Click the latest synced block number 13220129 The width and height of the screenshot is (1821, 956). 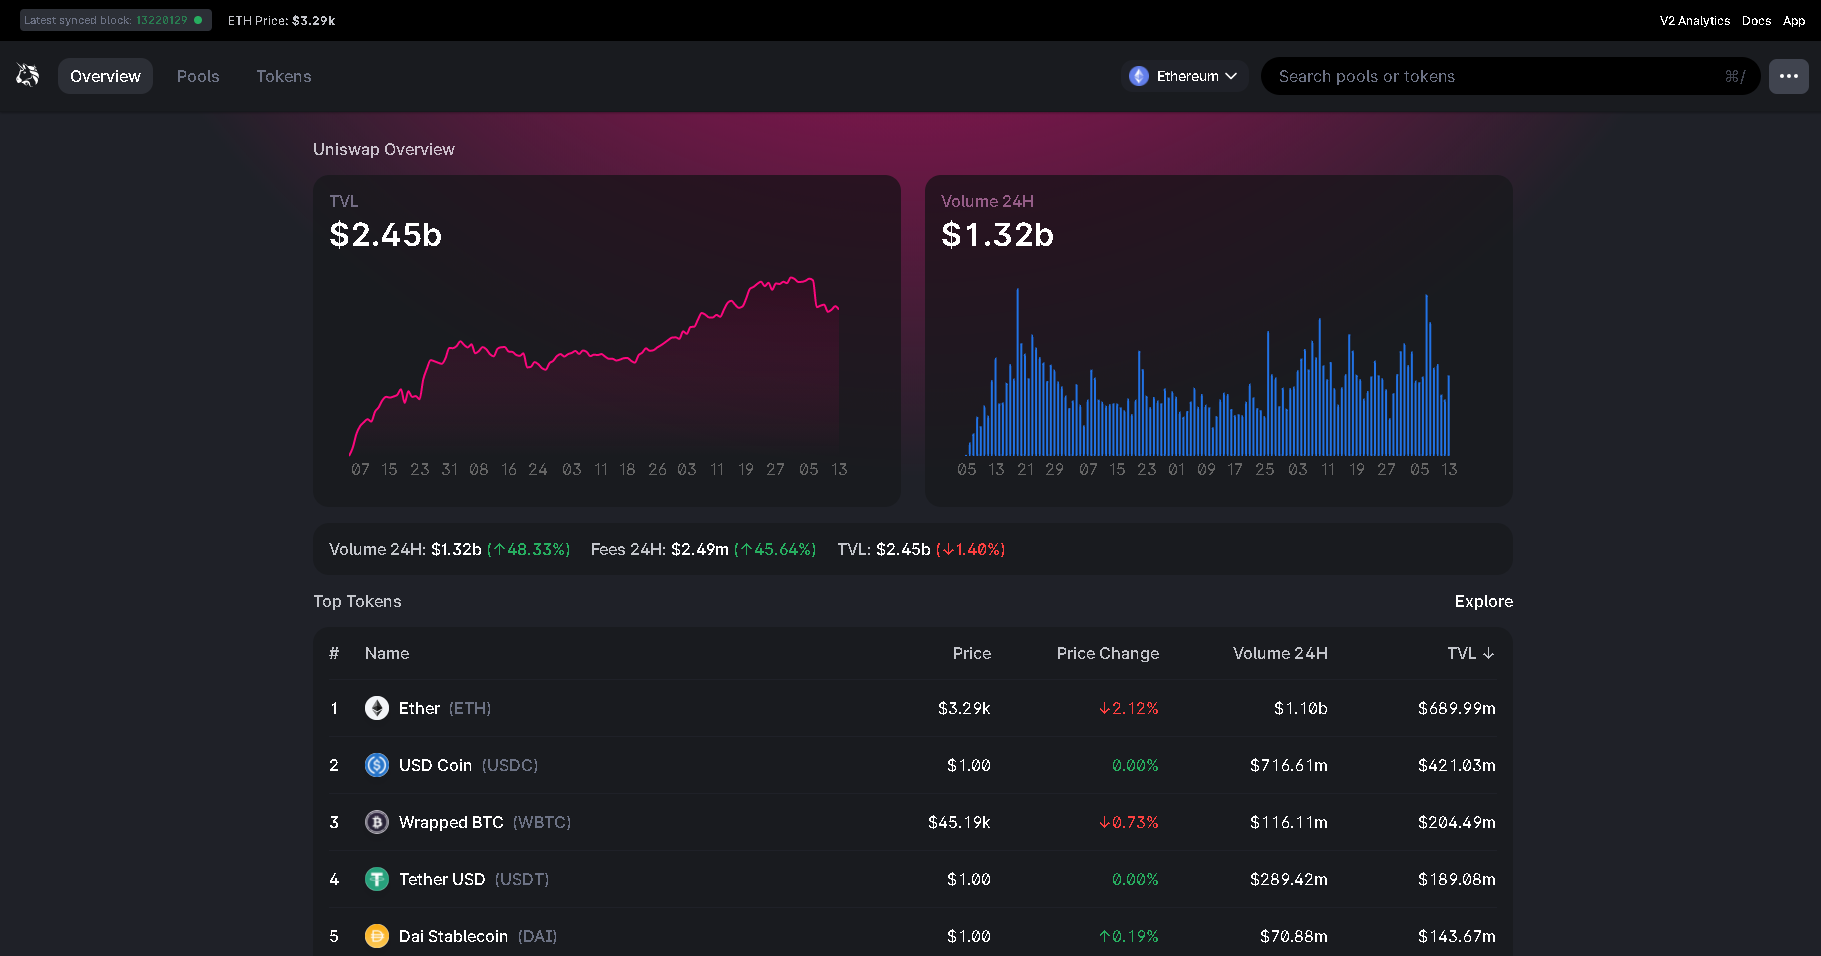[x=161, y=20]
